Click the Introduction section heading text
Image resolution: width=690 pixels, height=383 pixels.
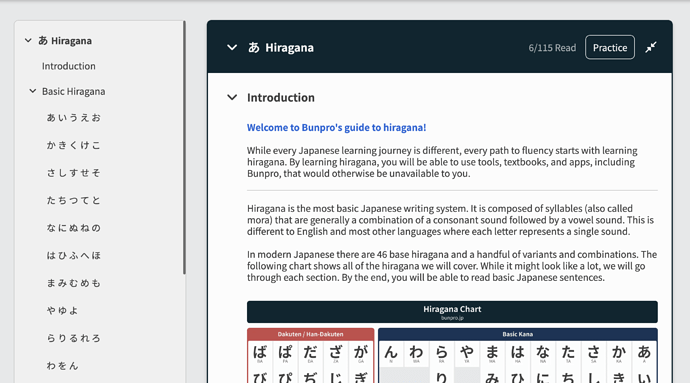coord(281,97)
